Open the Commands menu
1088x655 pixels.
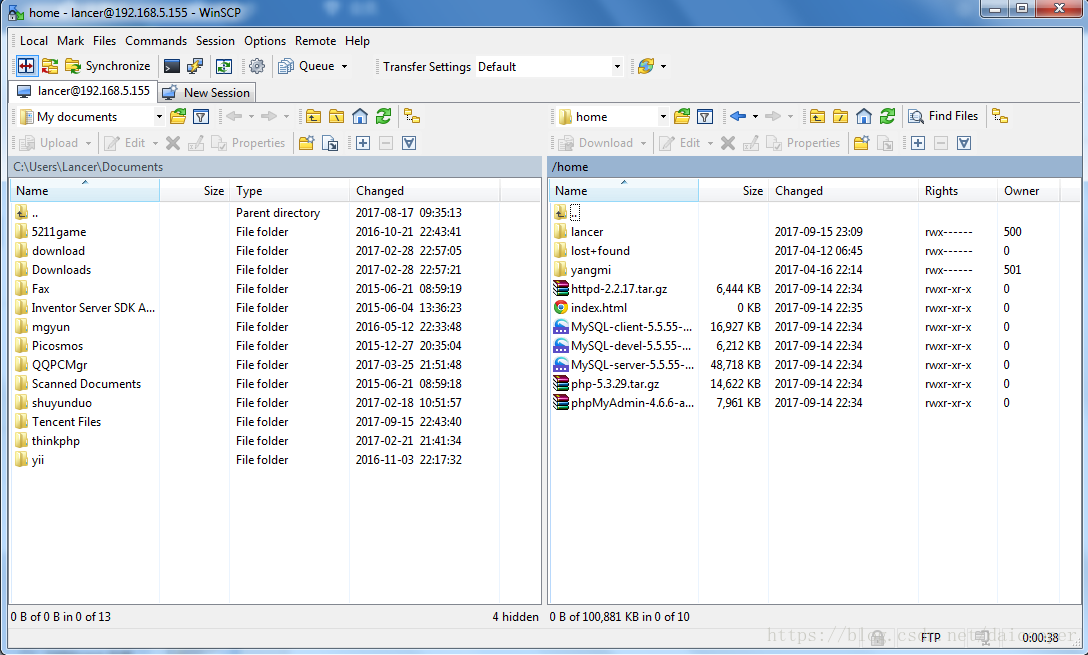tap(155, 41)
